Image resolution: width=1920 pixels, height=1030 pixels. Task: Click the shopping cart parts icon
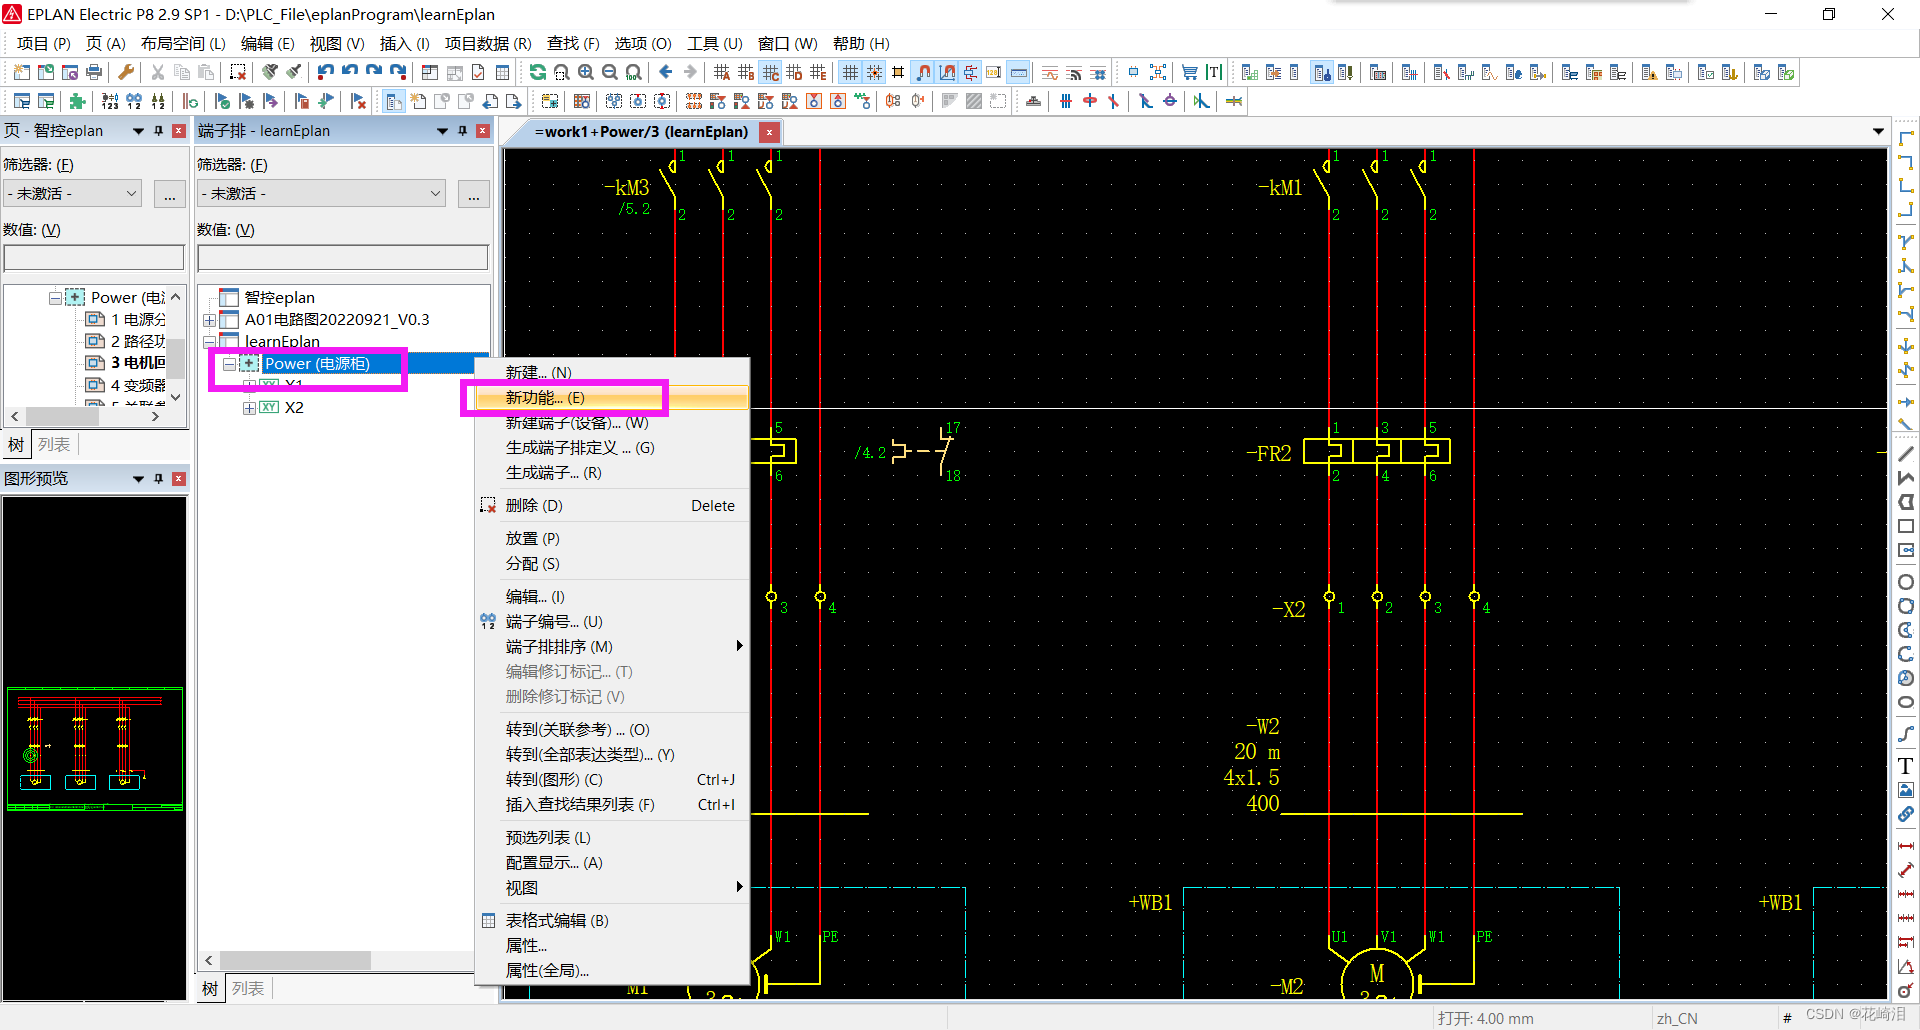pyautogui.click(x=1190, y=72)
